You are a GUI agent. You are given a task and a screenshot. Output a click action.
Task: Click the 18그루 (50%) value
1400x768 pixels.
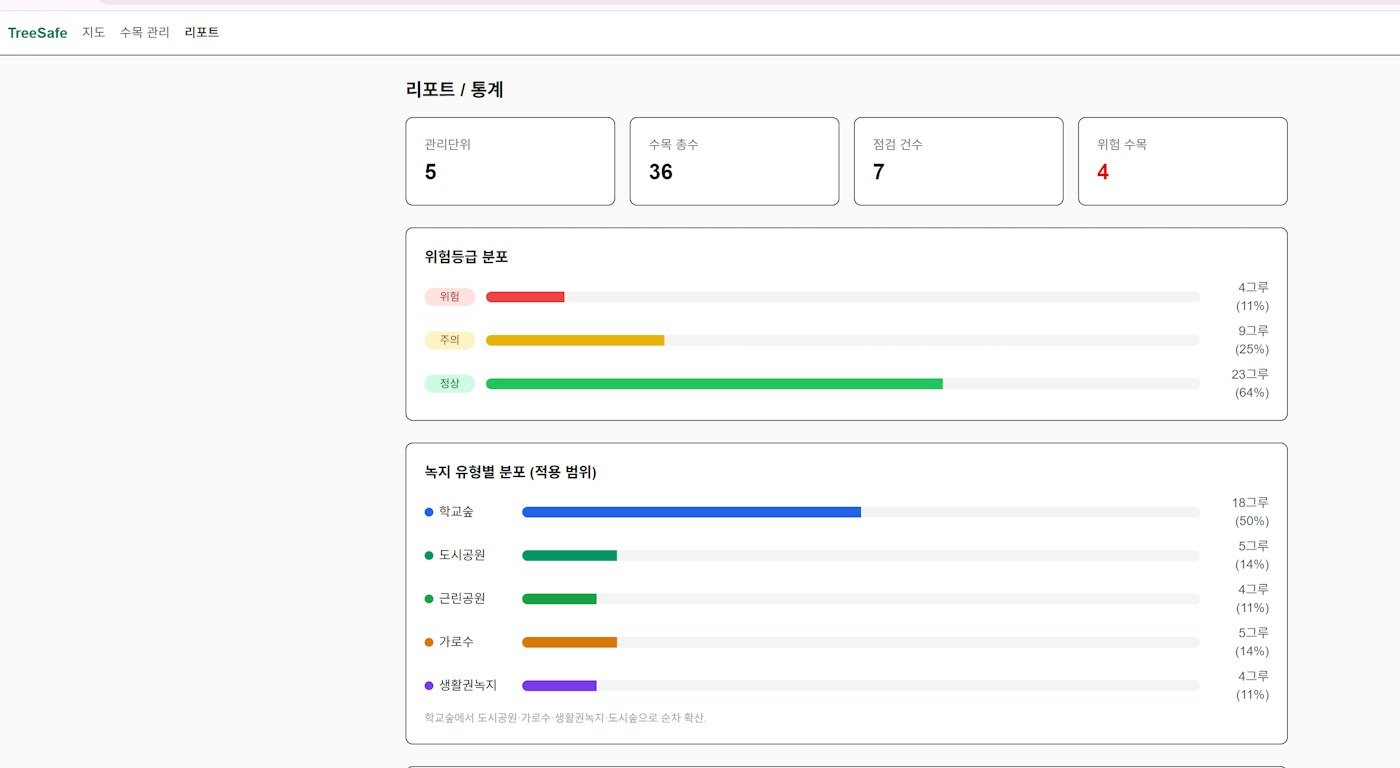1250,512
